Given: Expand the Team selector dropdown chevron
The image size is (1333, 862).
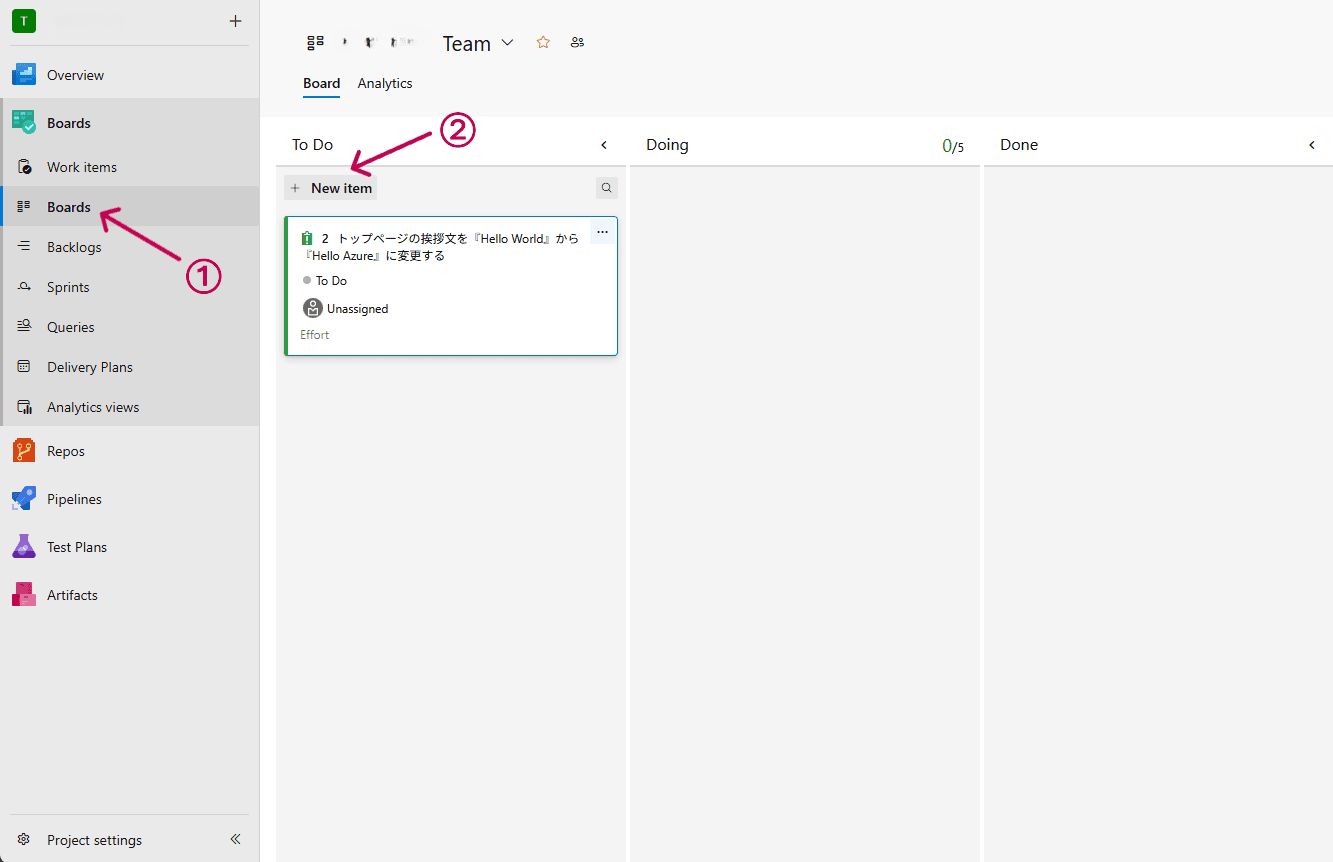Looking at the screenshot, I should (x=507, y=43).
